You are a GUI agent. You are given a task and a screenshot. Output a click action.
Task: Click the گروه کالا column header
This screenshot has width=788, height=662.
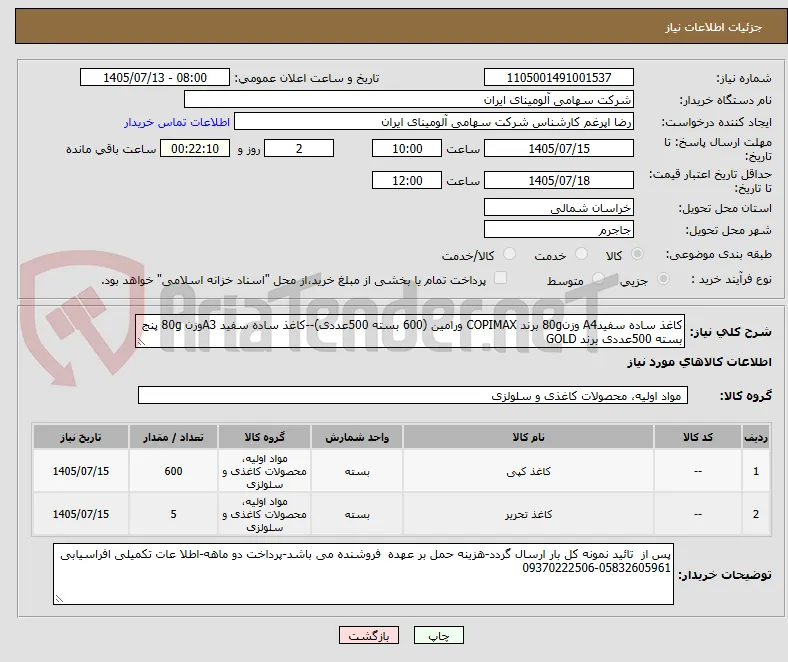(x=264, y=437)
